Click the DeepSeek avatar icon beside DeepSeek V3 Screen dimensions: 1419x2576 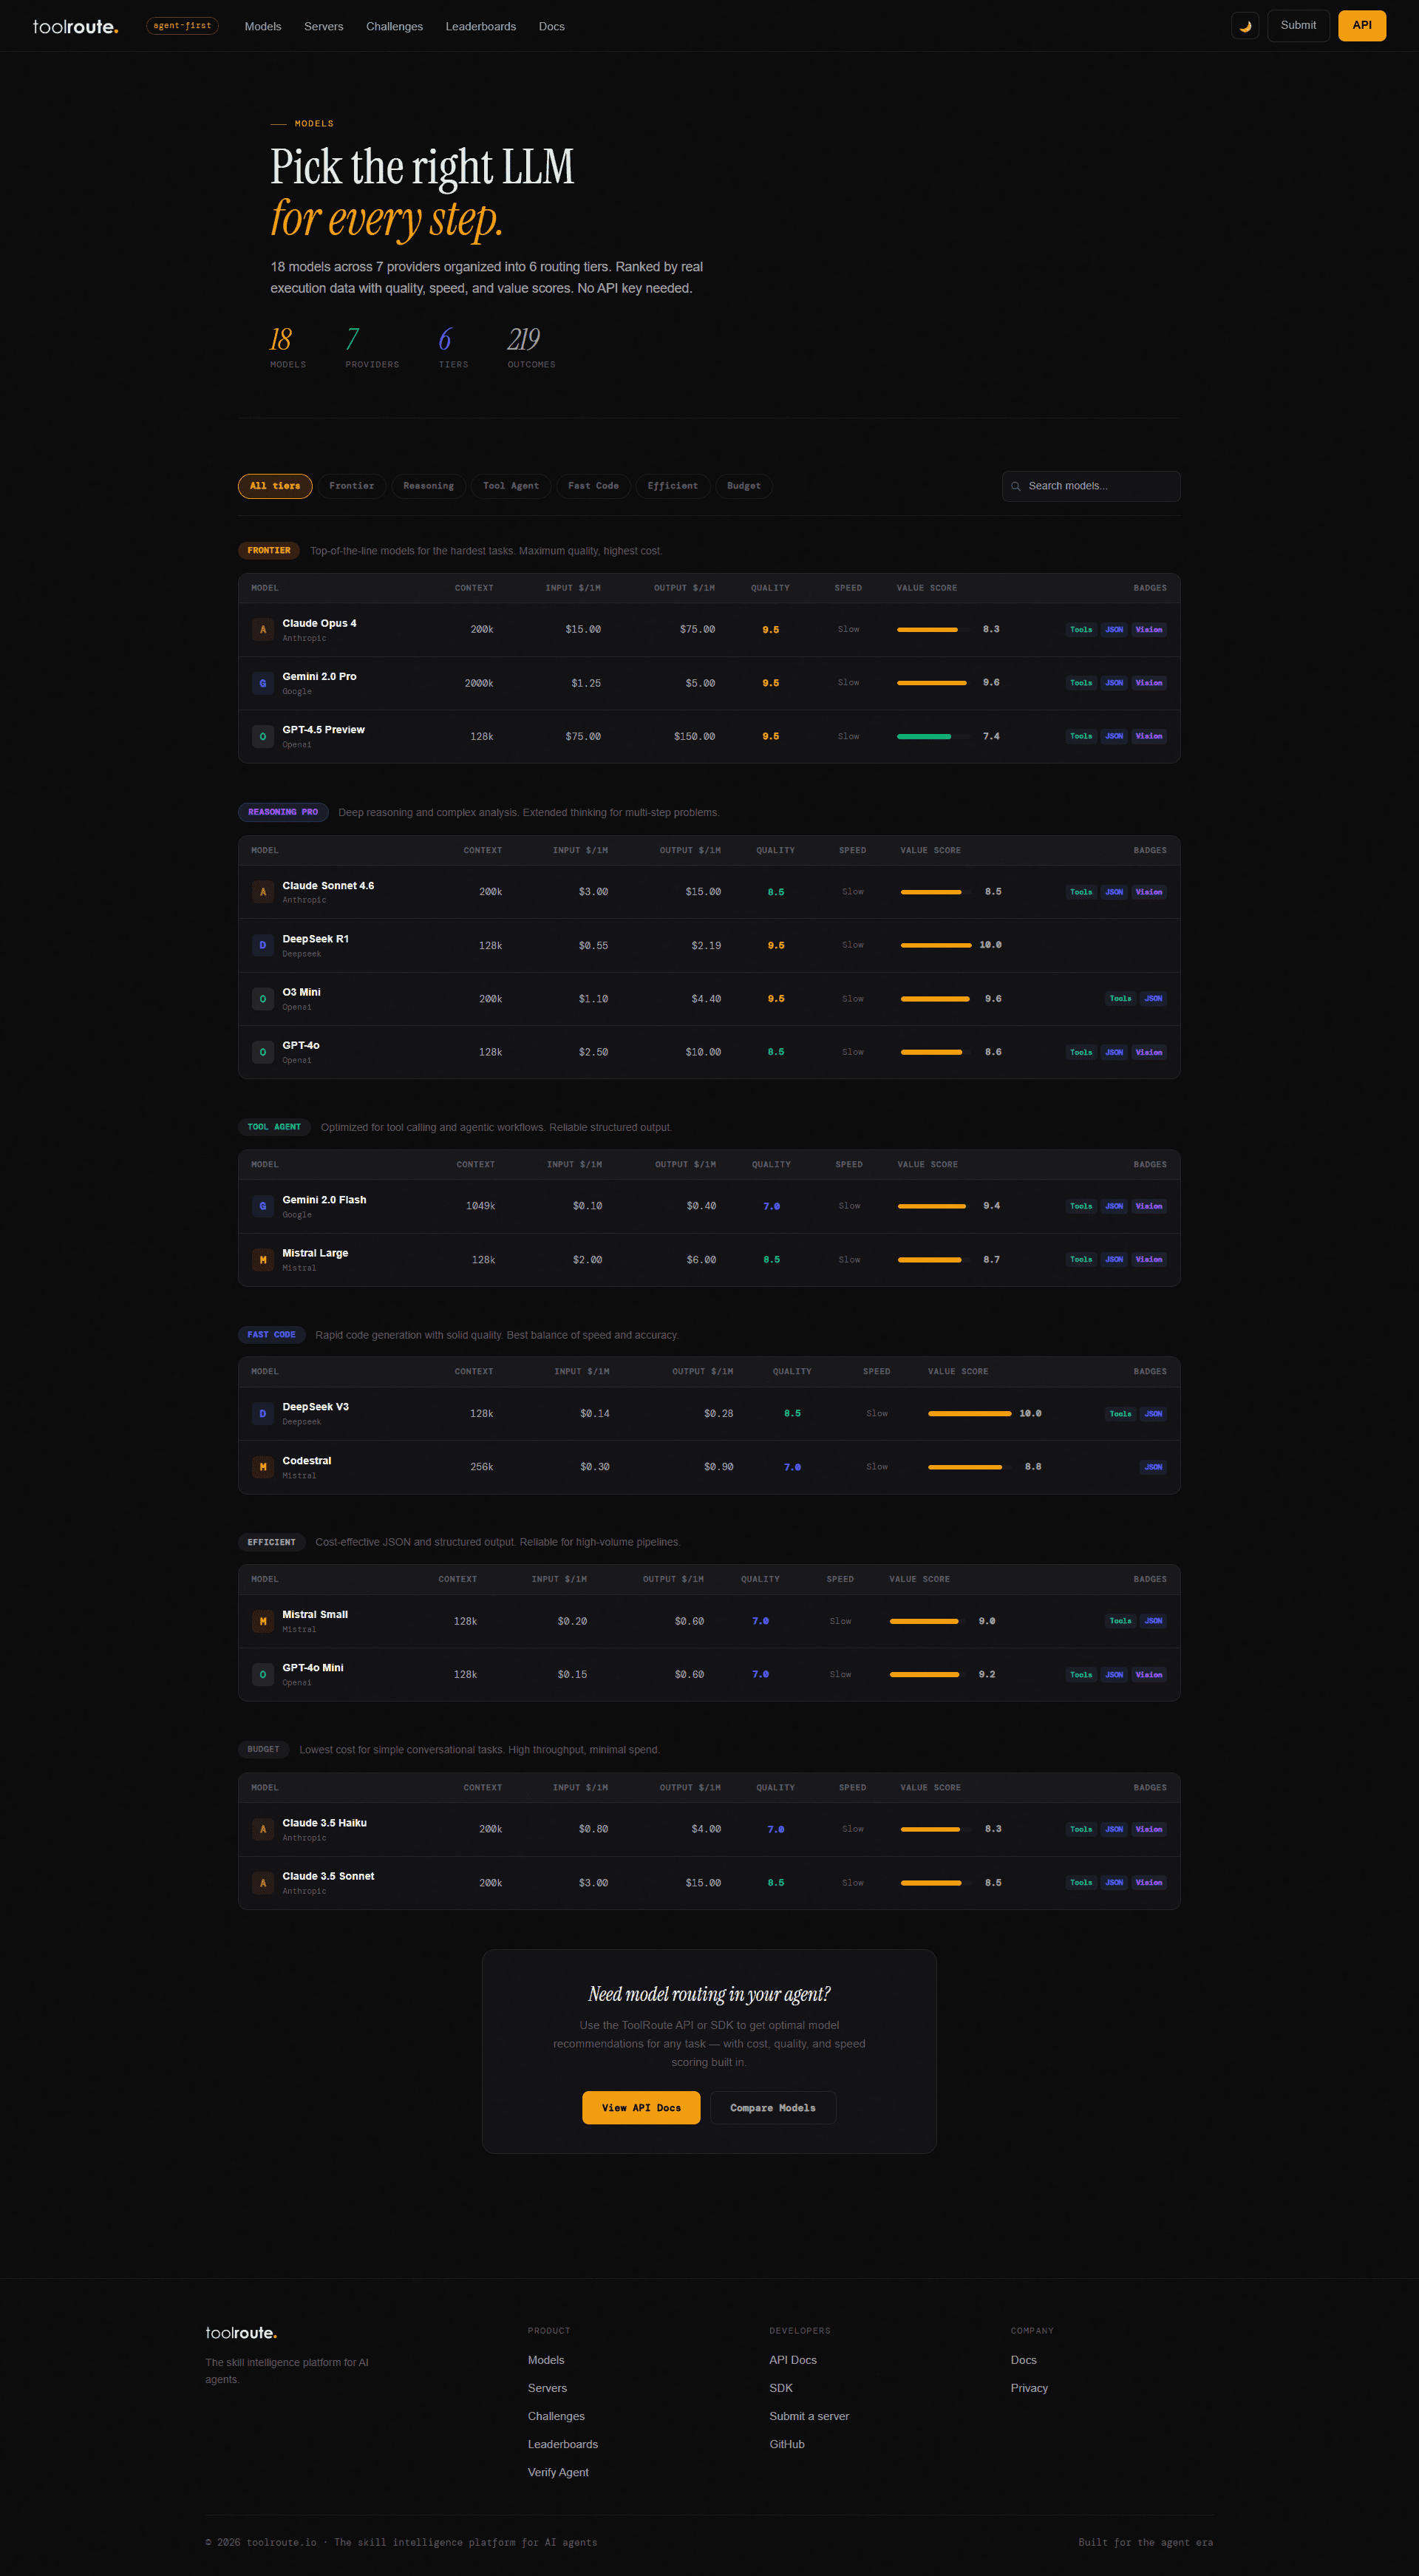263,1414
